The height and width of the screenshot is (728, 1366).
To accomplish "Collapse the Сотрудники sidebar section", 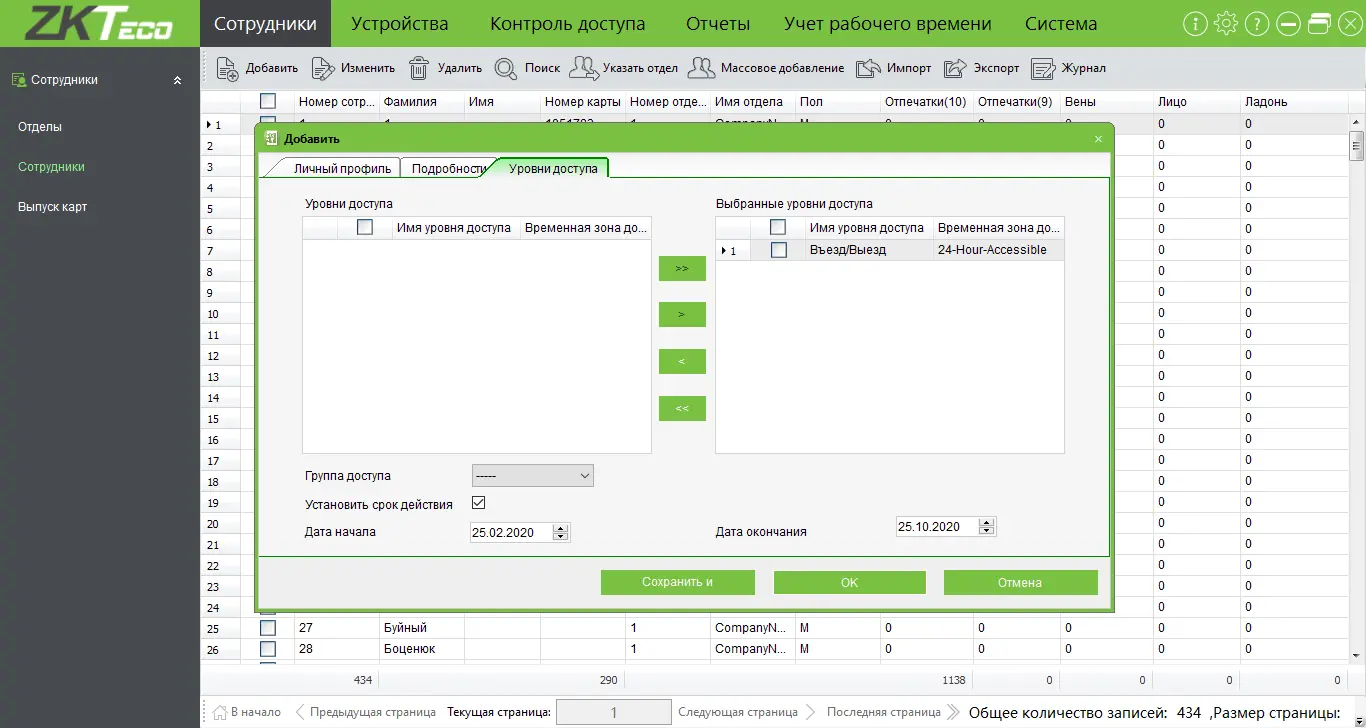I will 178,80.
